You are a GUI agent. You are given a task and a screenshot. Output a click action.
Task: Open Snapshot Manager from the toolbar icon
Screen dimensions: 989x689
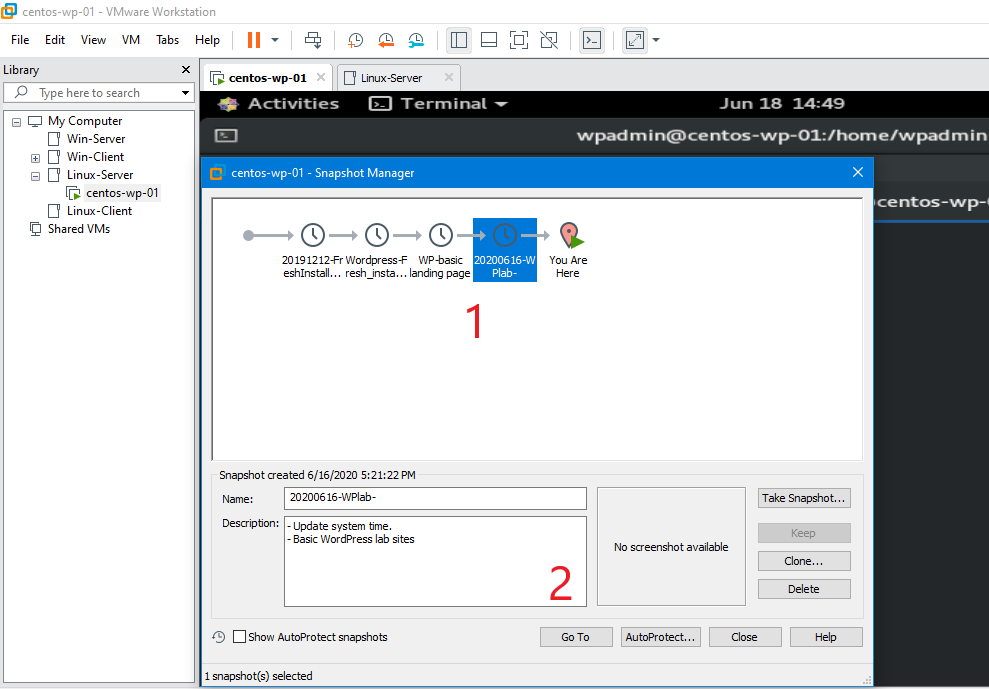(416, 40)
